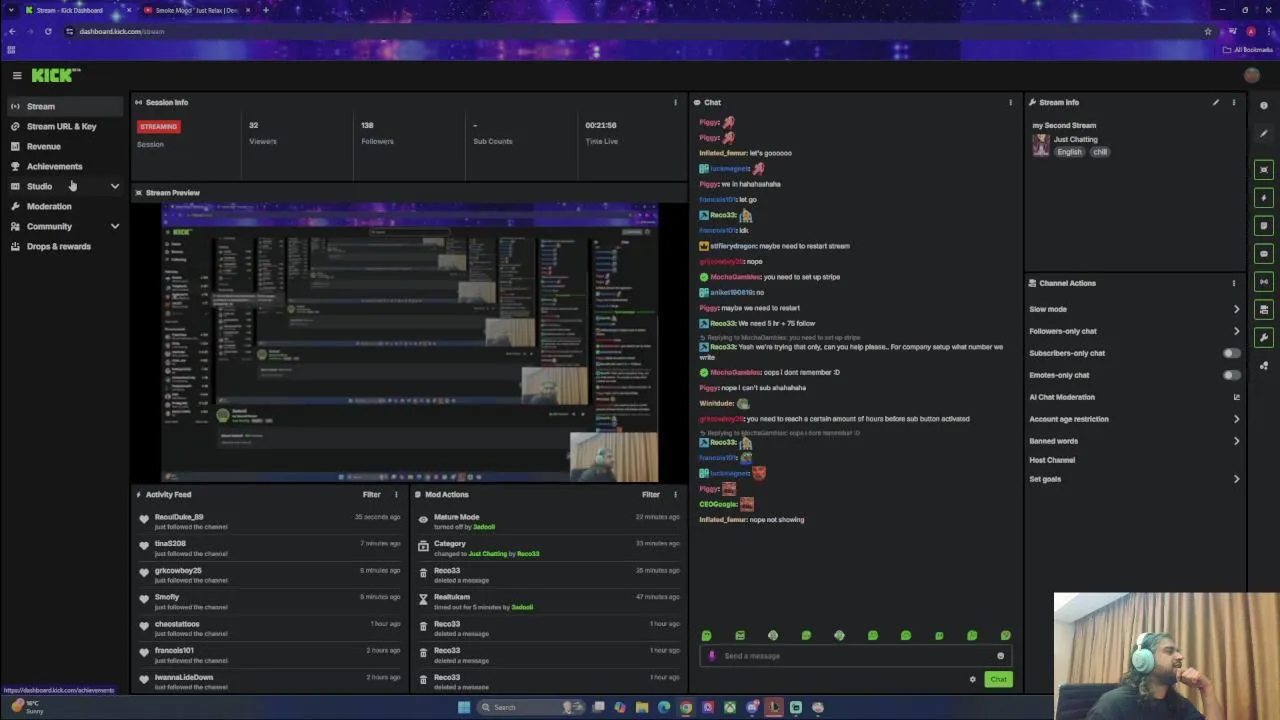Click the Moderation wrench icon in sidebar
Viewport: 1280px width, 720px height.
(x=15, y=206)
